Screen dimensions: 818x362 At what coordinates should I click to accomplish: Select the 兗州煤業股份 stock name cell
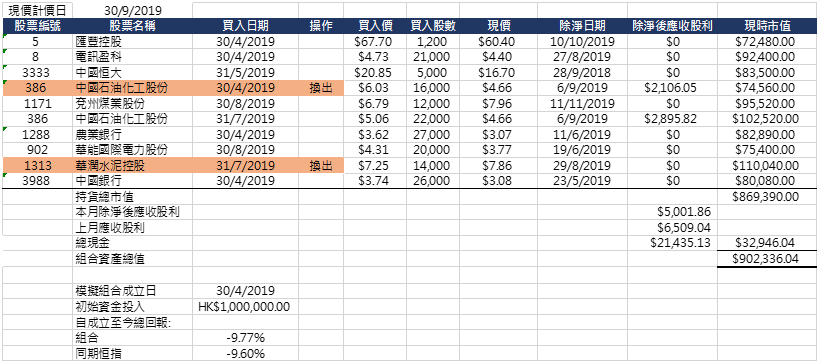click(133, 103)
